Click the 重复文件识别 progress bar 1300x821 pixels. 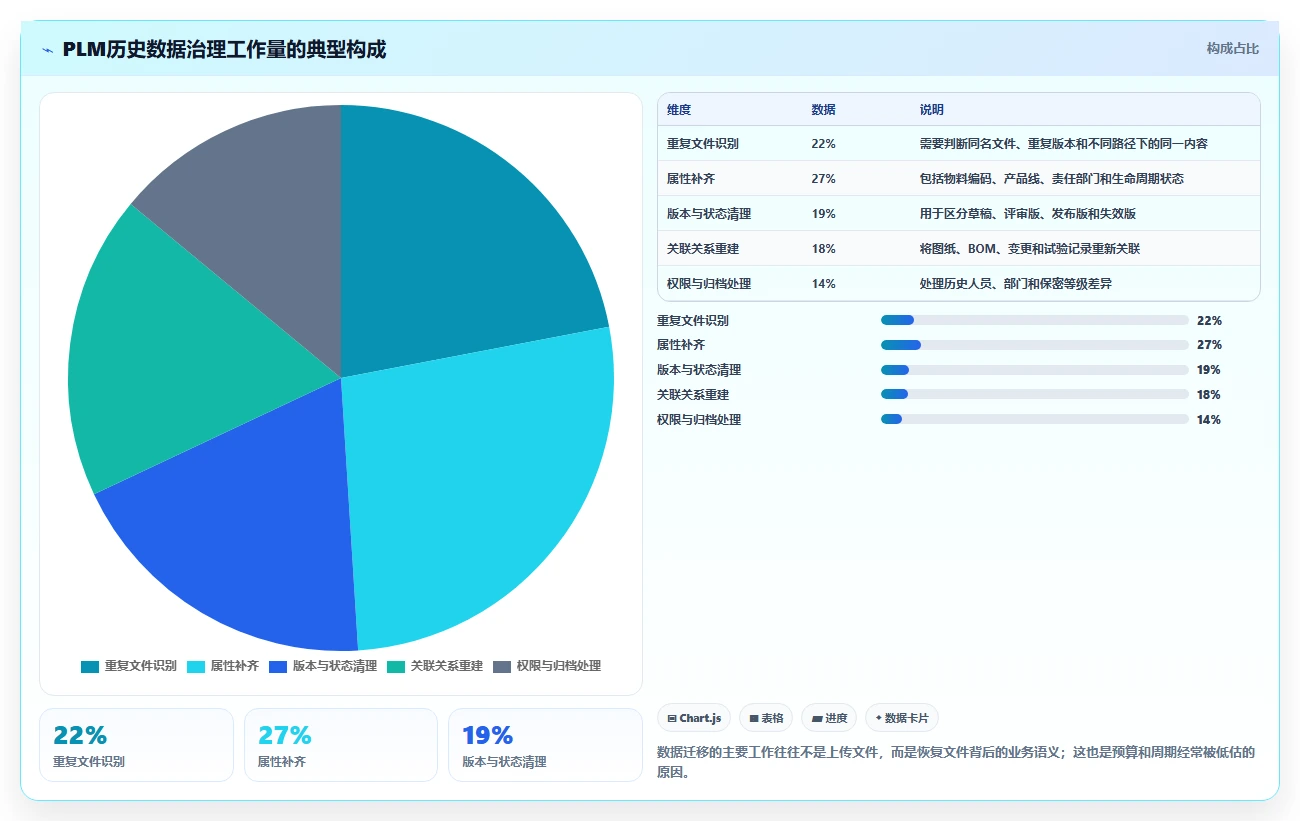(1034, 320)
